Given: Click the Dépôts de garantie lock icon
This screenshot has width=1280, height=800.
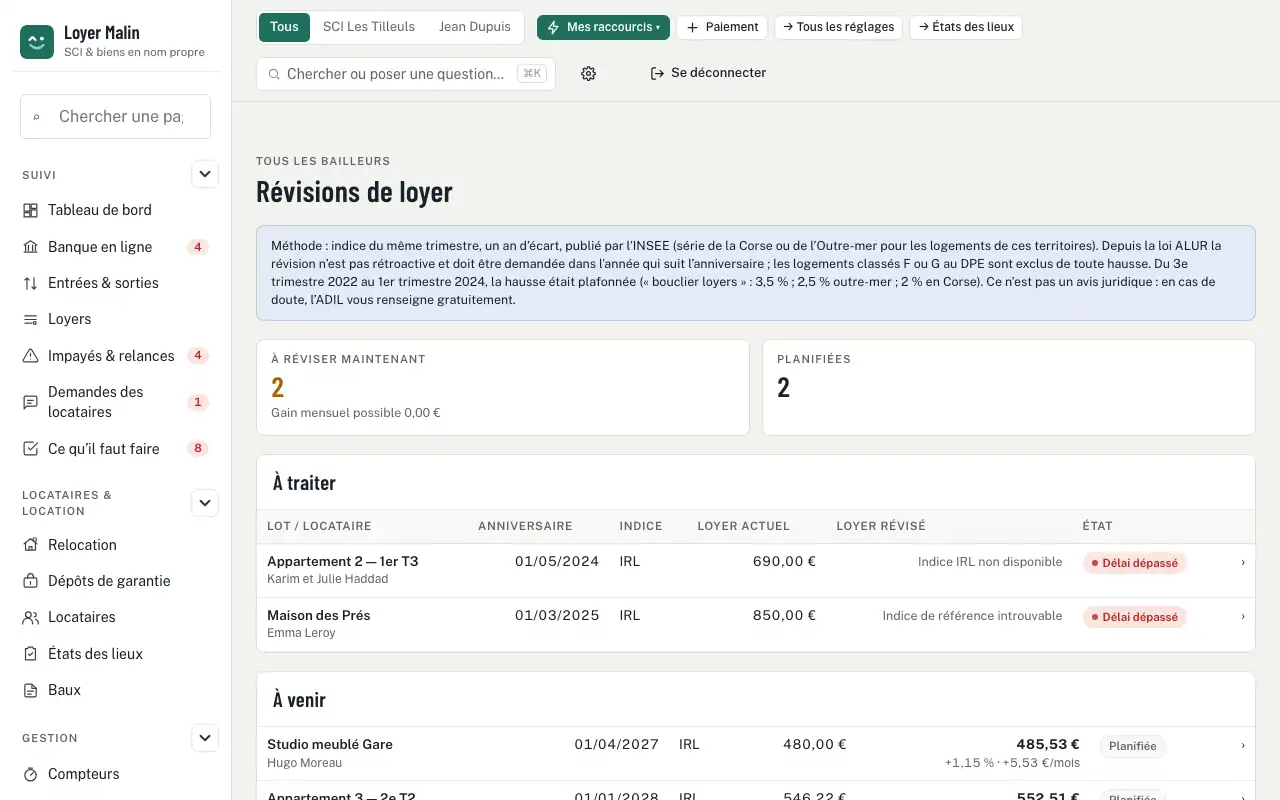Looking at the screenshot, I should pyautogui.click(x=30, y=581).
